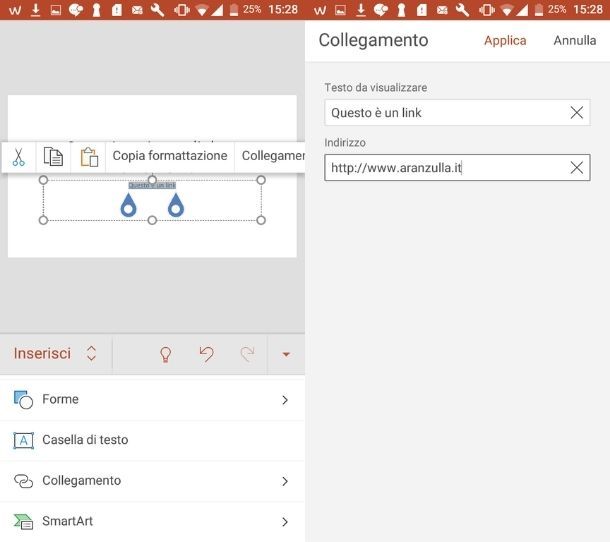Open the Inserisci tab selector
Image resolution: width=610 pixels, height=542 pixels.
coord(55,353)
